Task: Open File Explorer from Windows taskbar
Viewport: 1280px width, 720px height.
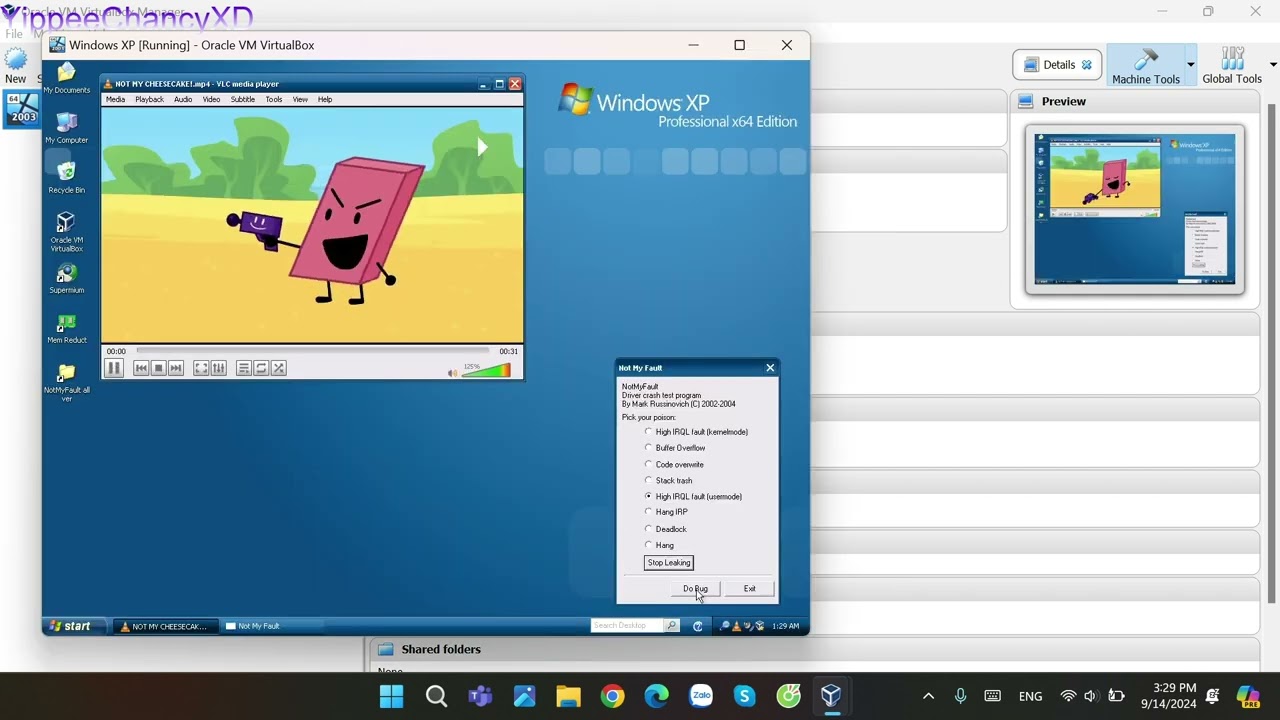Action: coord(568,696)
